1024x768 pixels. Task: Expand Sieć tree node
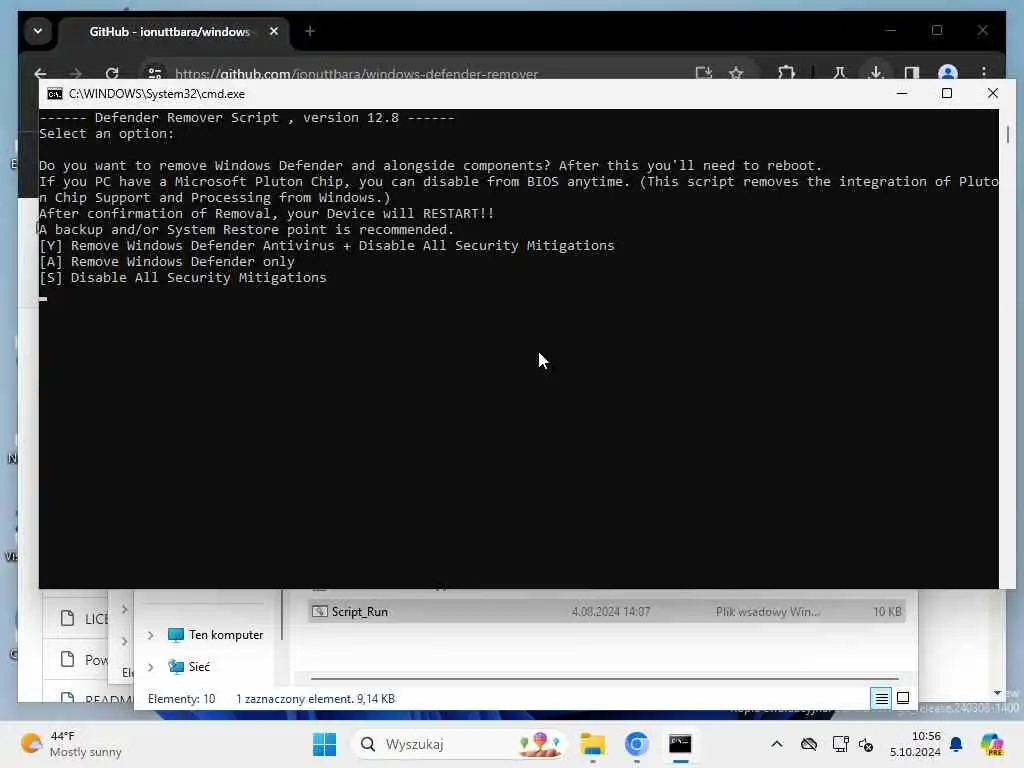pos(151,667)
